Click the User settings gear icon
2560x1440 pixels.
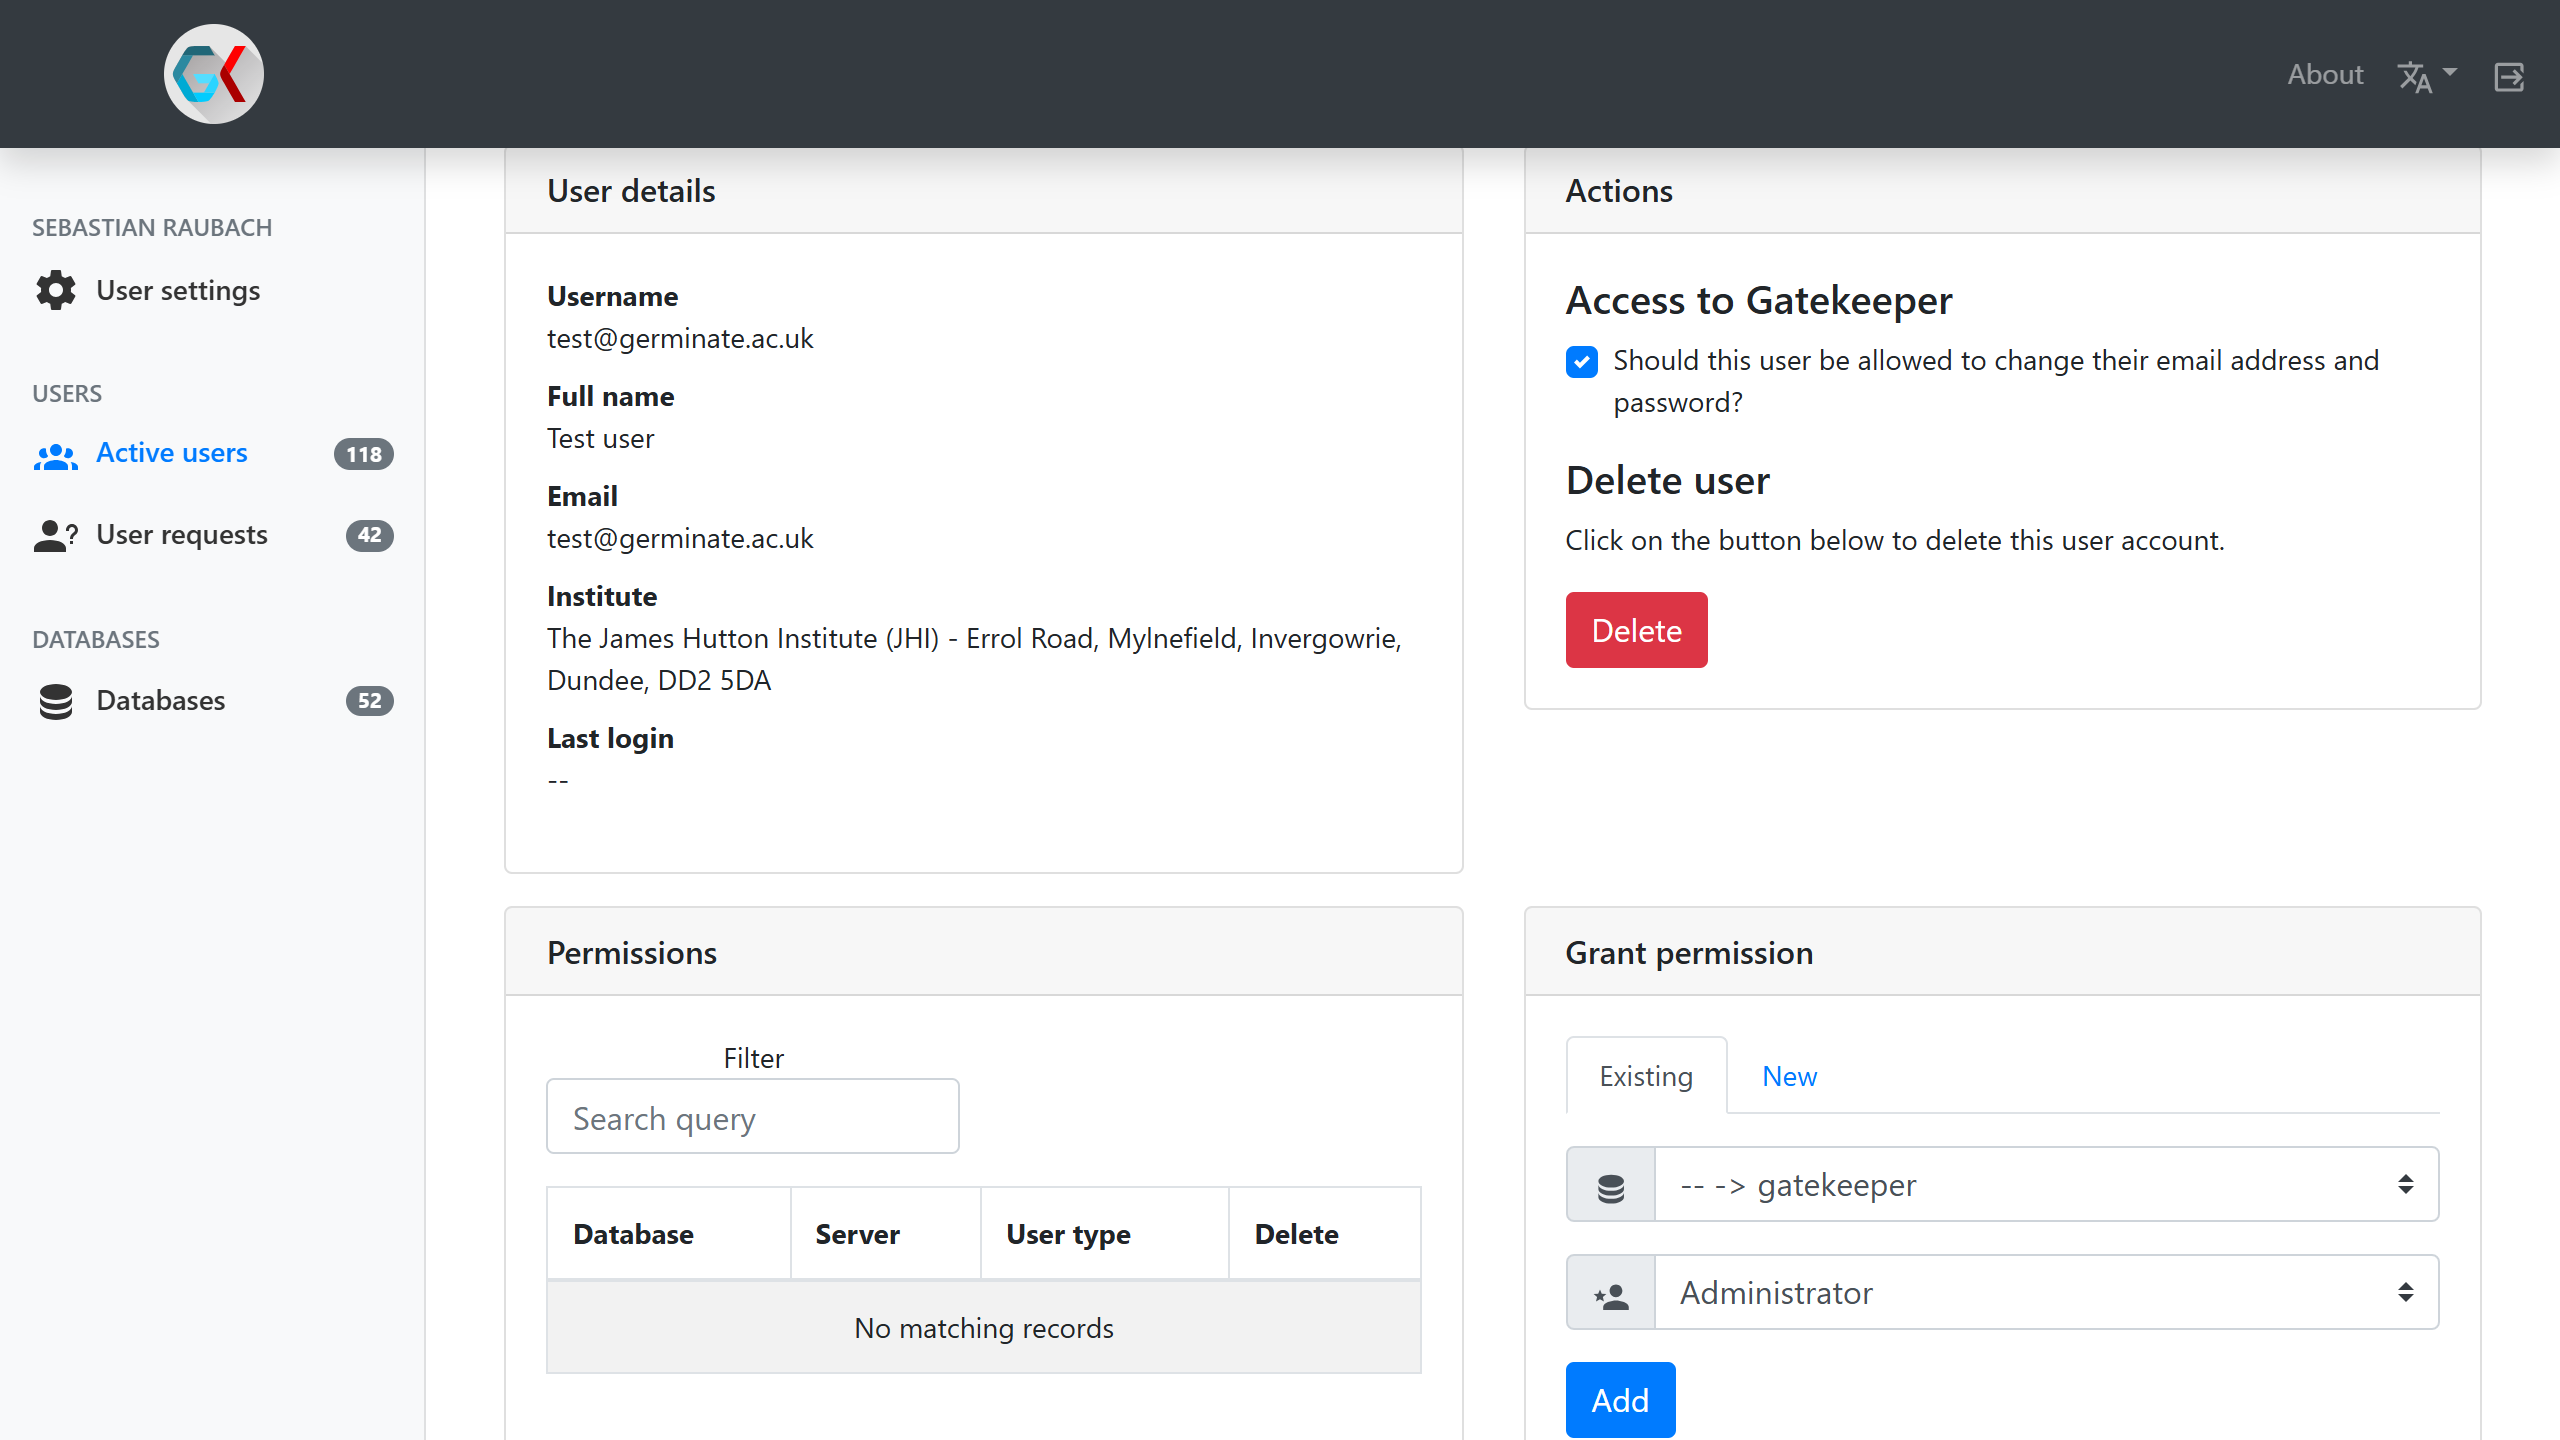pos(56,290)
